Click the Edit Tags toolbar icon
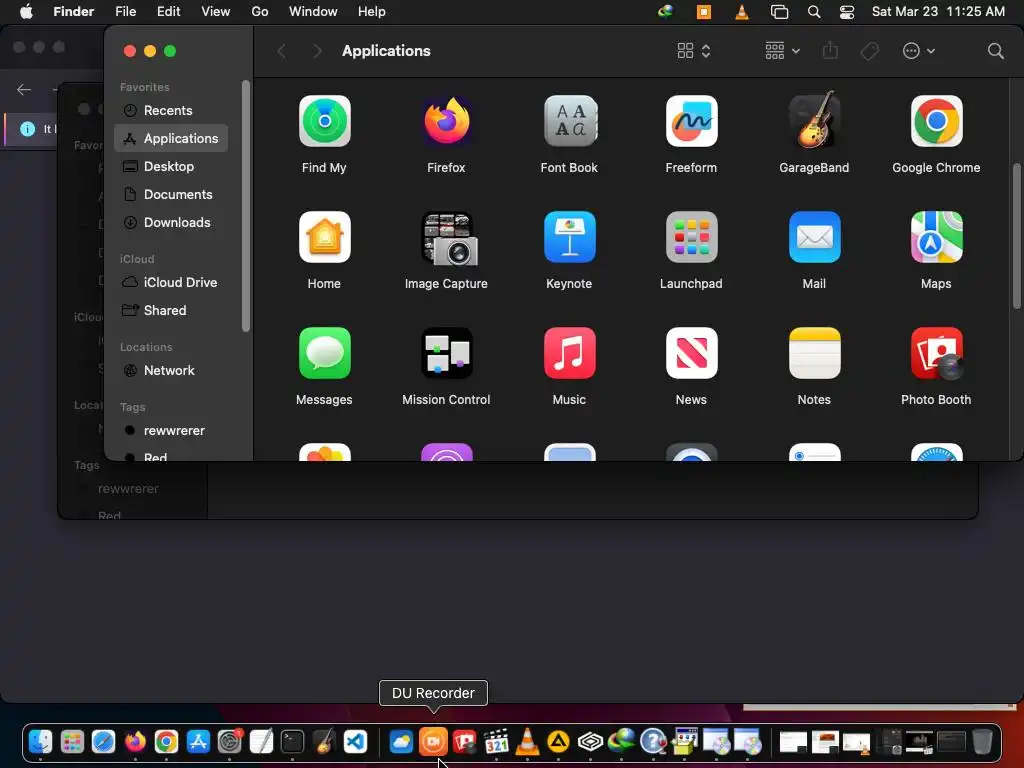This screenshot has height=768, width=1024. [x=869, y=51]
